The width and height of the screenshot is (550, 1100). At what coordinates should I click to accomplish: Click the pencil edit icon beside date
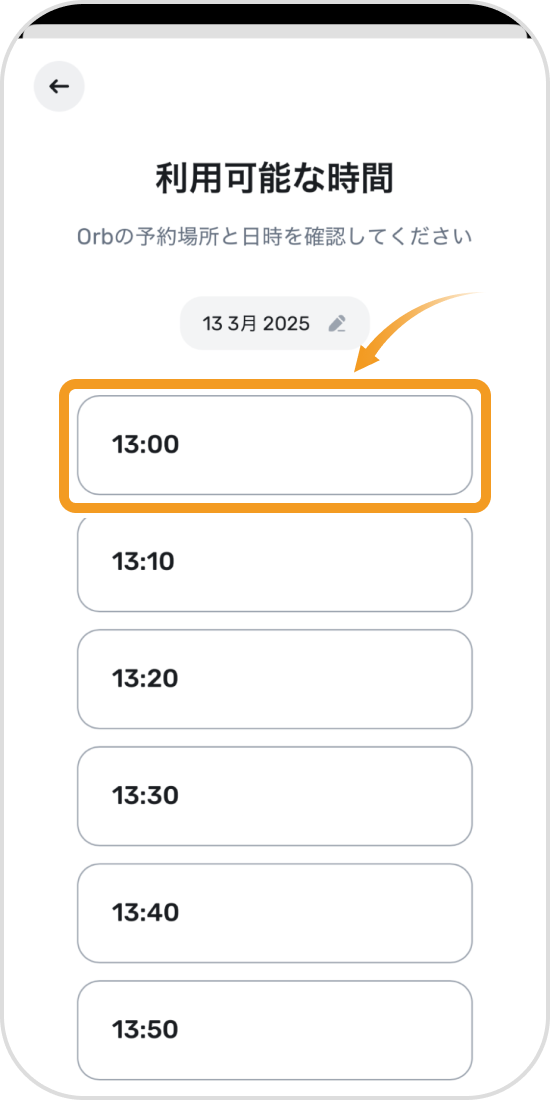(x=337, y=323)
